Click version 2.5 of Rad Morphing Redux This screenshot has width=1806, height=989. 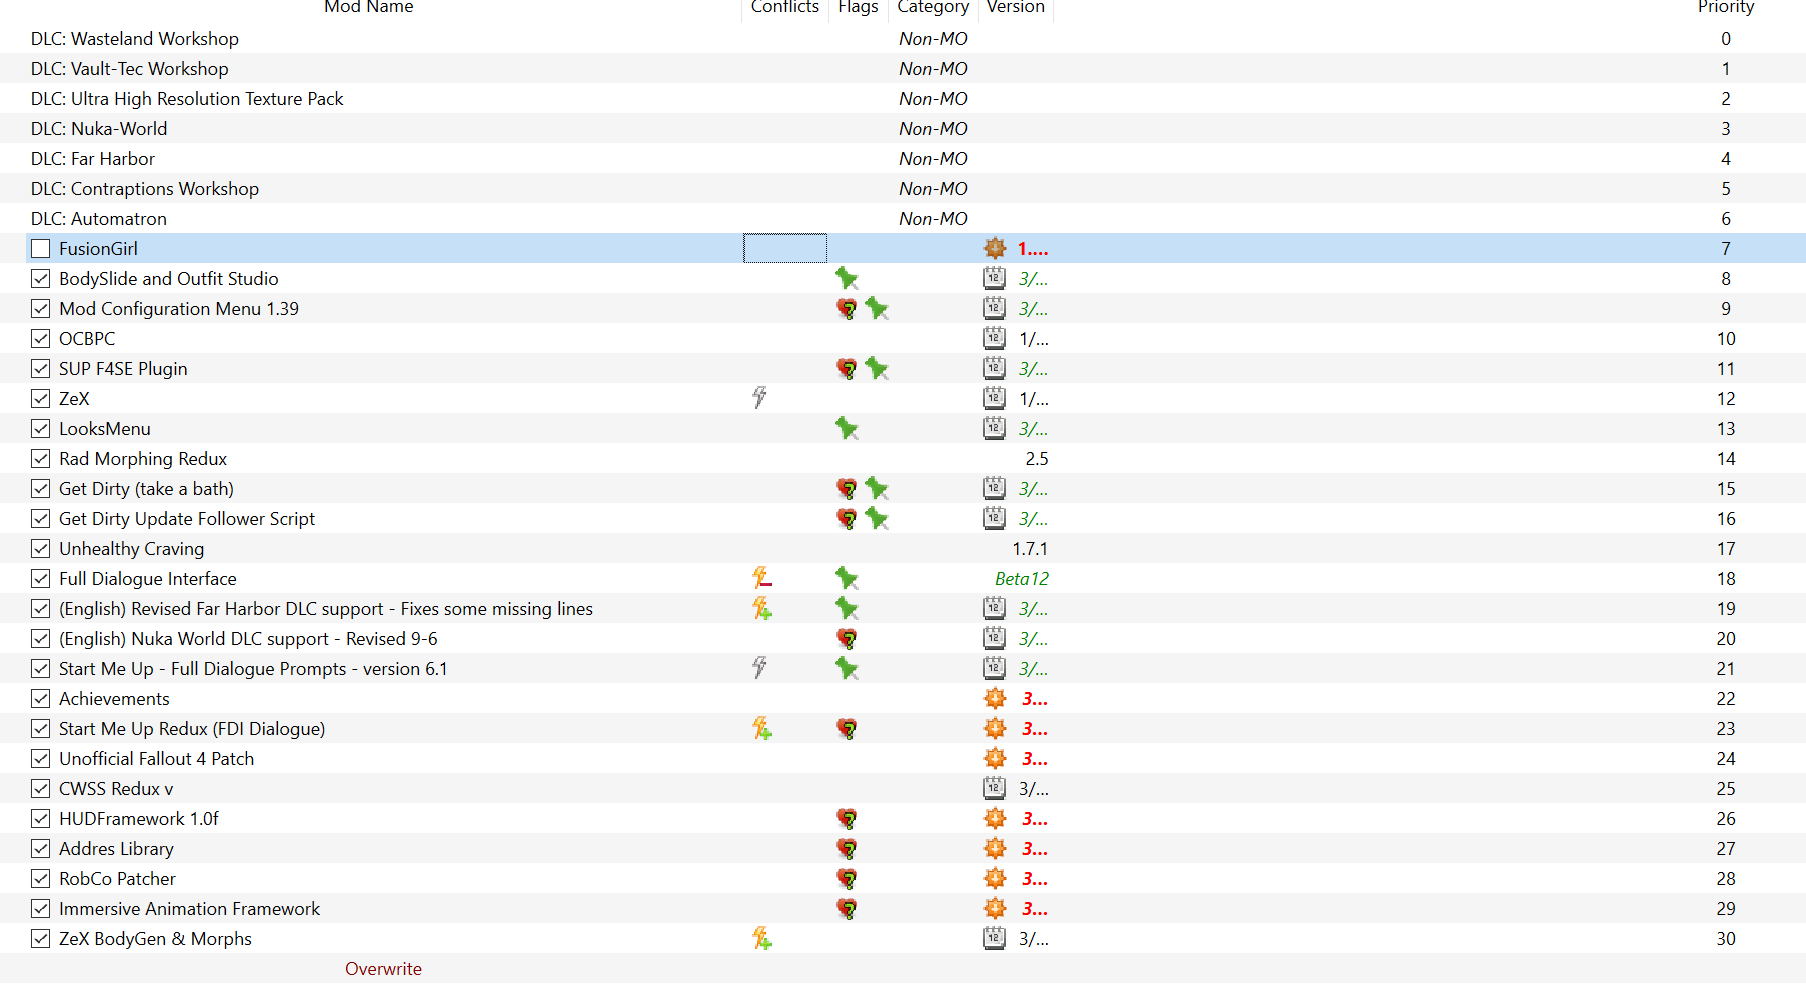1037,458
